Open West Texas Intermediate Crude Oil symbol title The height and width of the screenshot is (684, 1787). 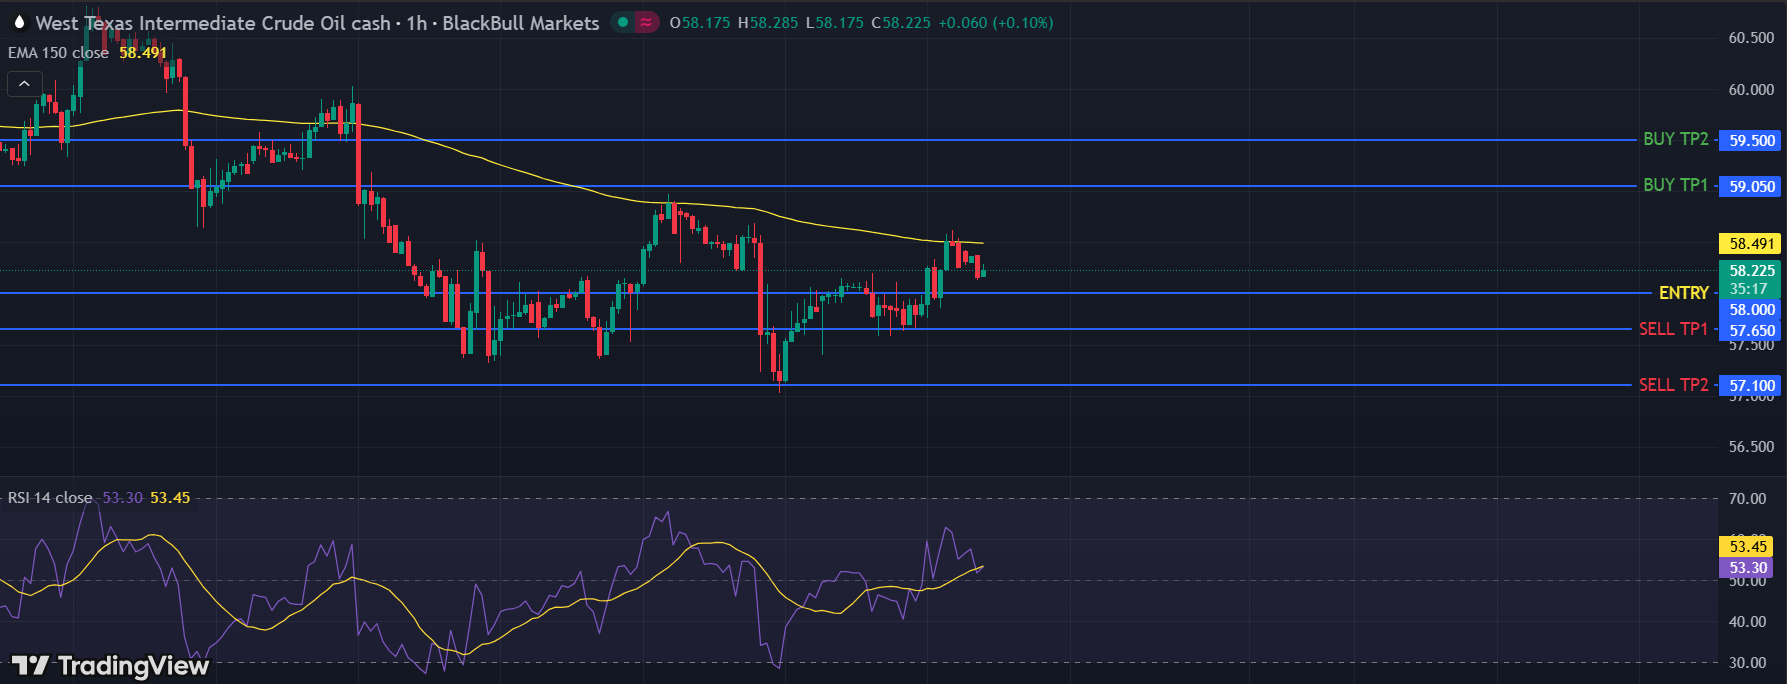point(212,22)
